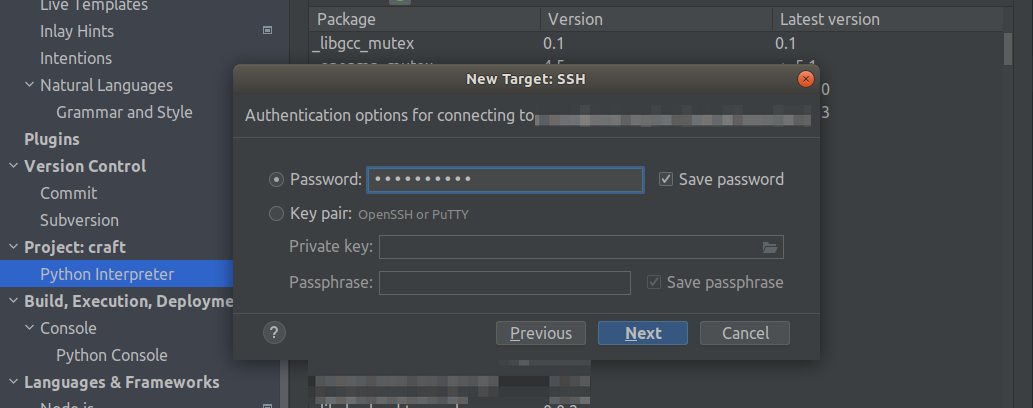
Task: Click the project-level icon beside Inlay Hints
Action: coord(267,31)
